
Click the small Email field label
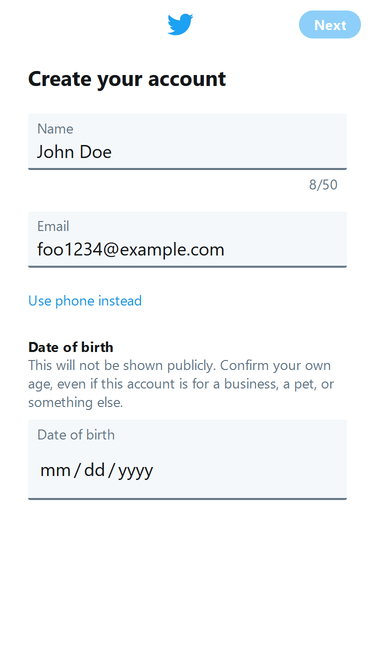pos(53,226)
